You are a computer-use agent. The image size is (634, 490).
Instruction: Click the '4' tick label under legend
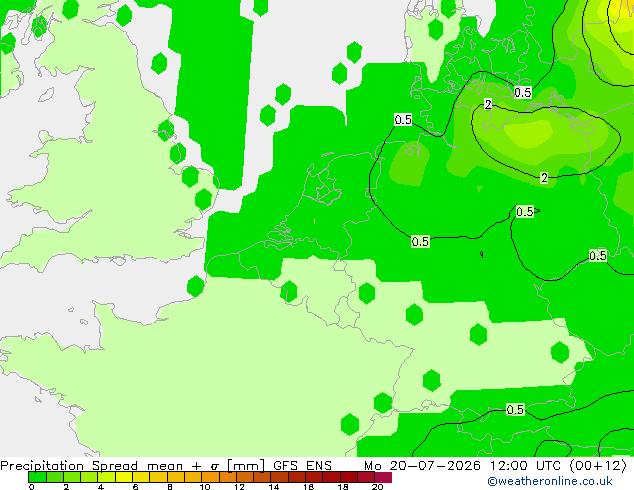click(101, 487)
